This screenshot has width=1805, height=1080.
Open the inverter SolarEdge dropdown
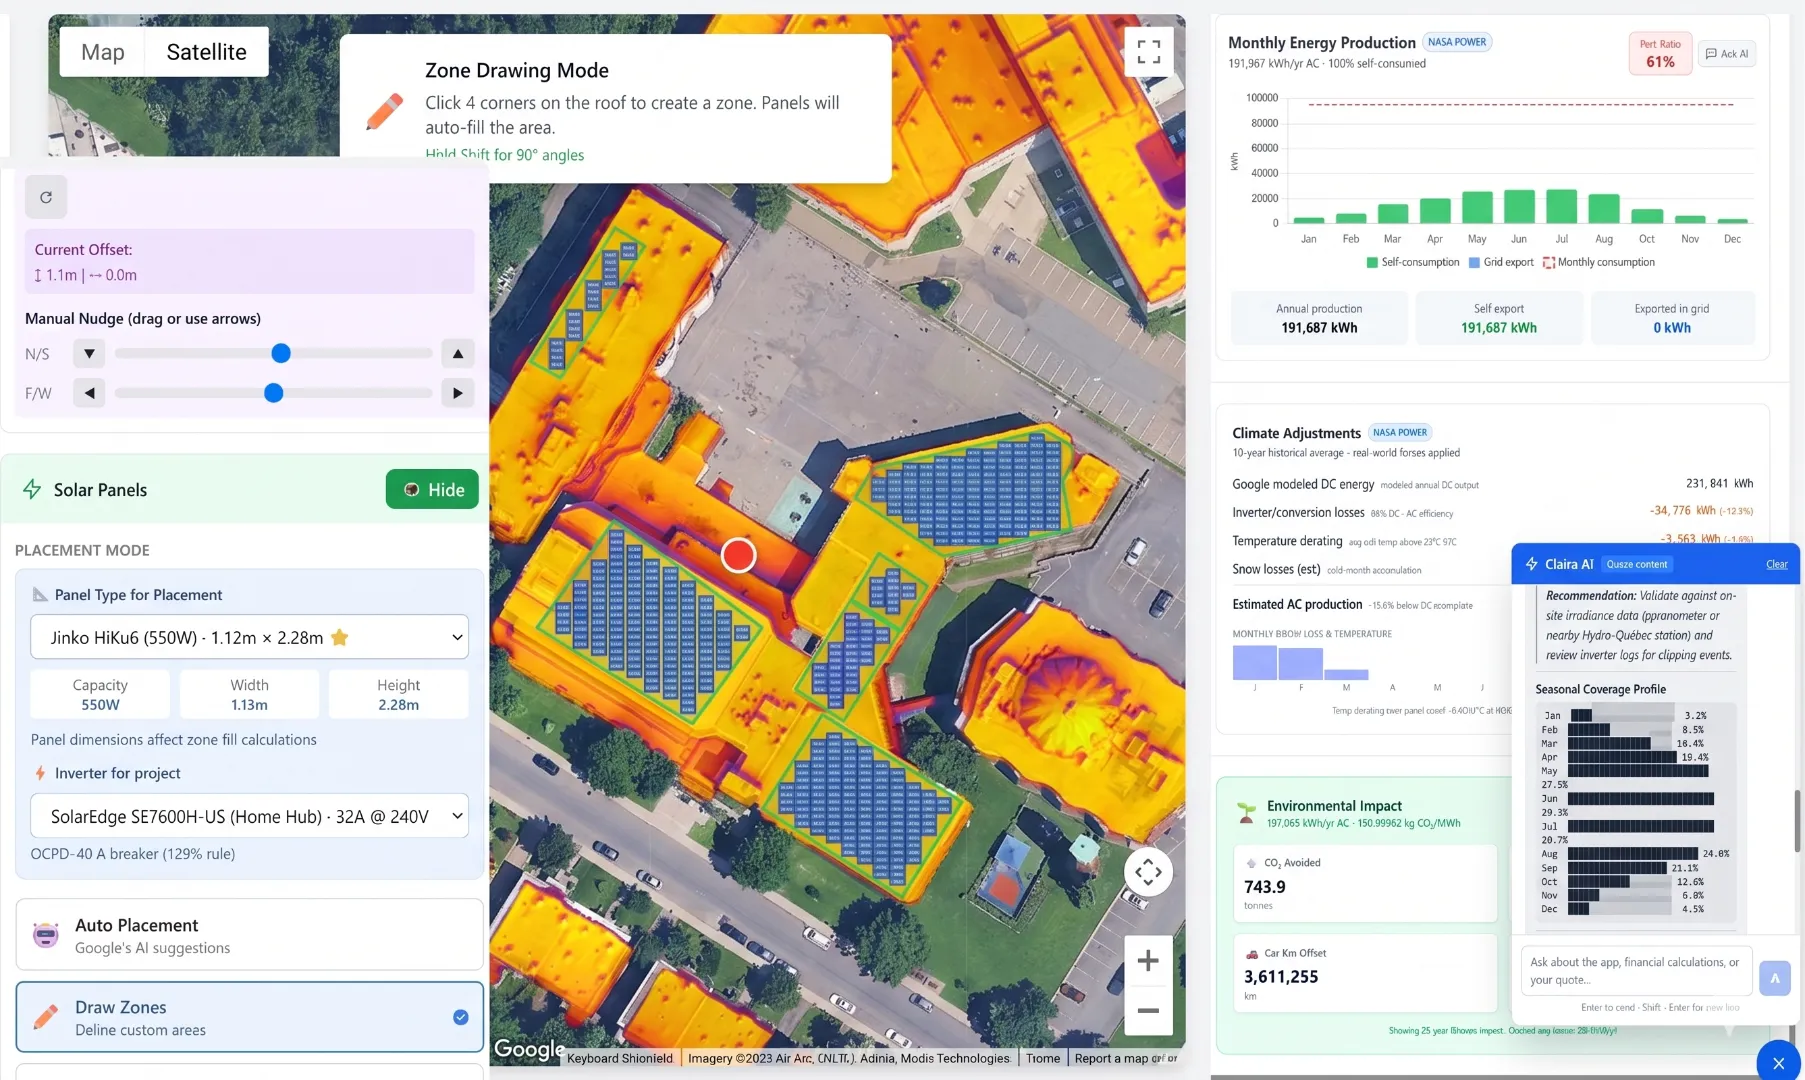250,816
